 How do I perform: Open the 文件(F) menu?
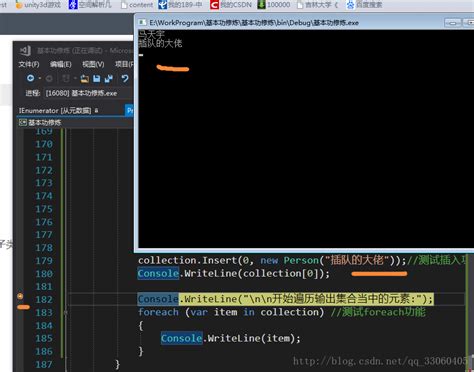pos(29,64)
